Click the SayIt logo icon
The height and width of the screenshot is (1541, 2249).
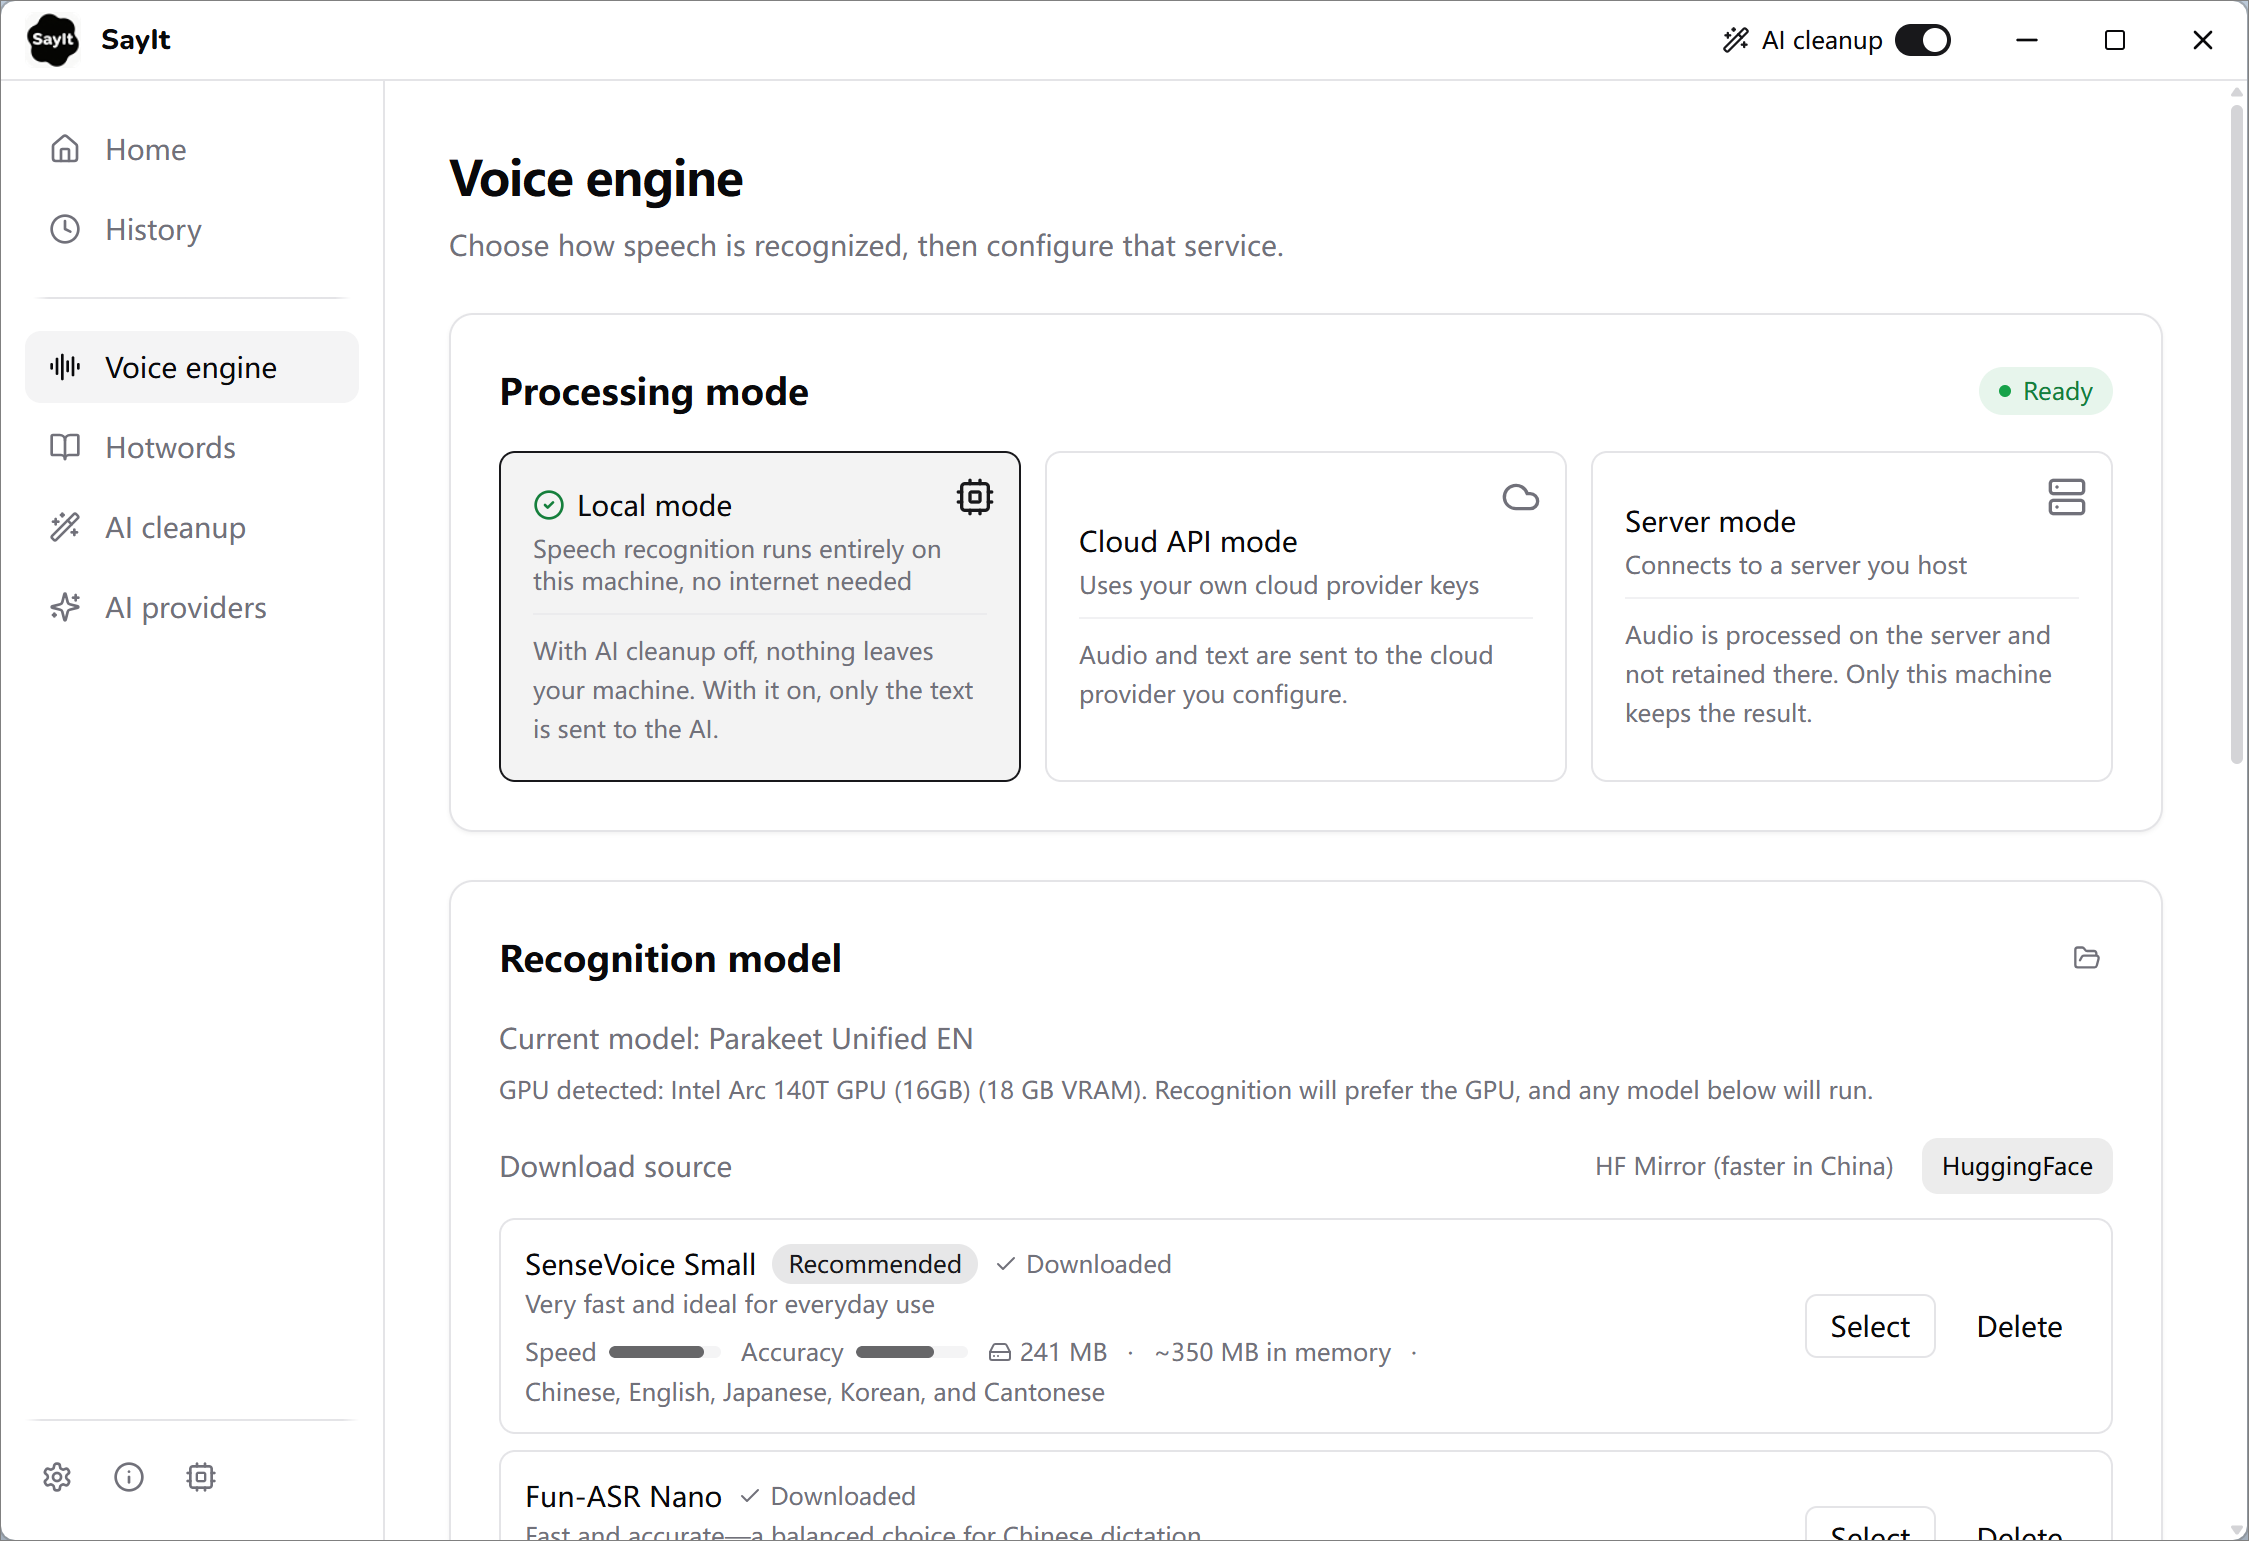(x=52, y=40)
